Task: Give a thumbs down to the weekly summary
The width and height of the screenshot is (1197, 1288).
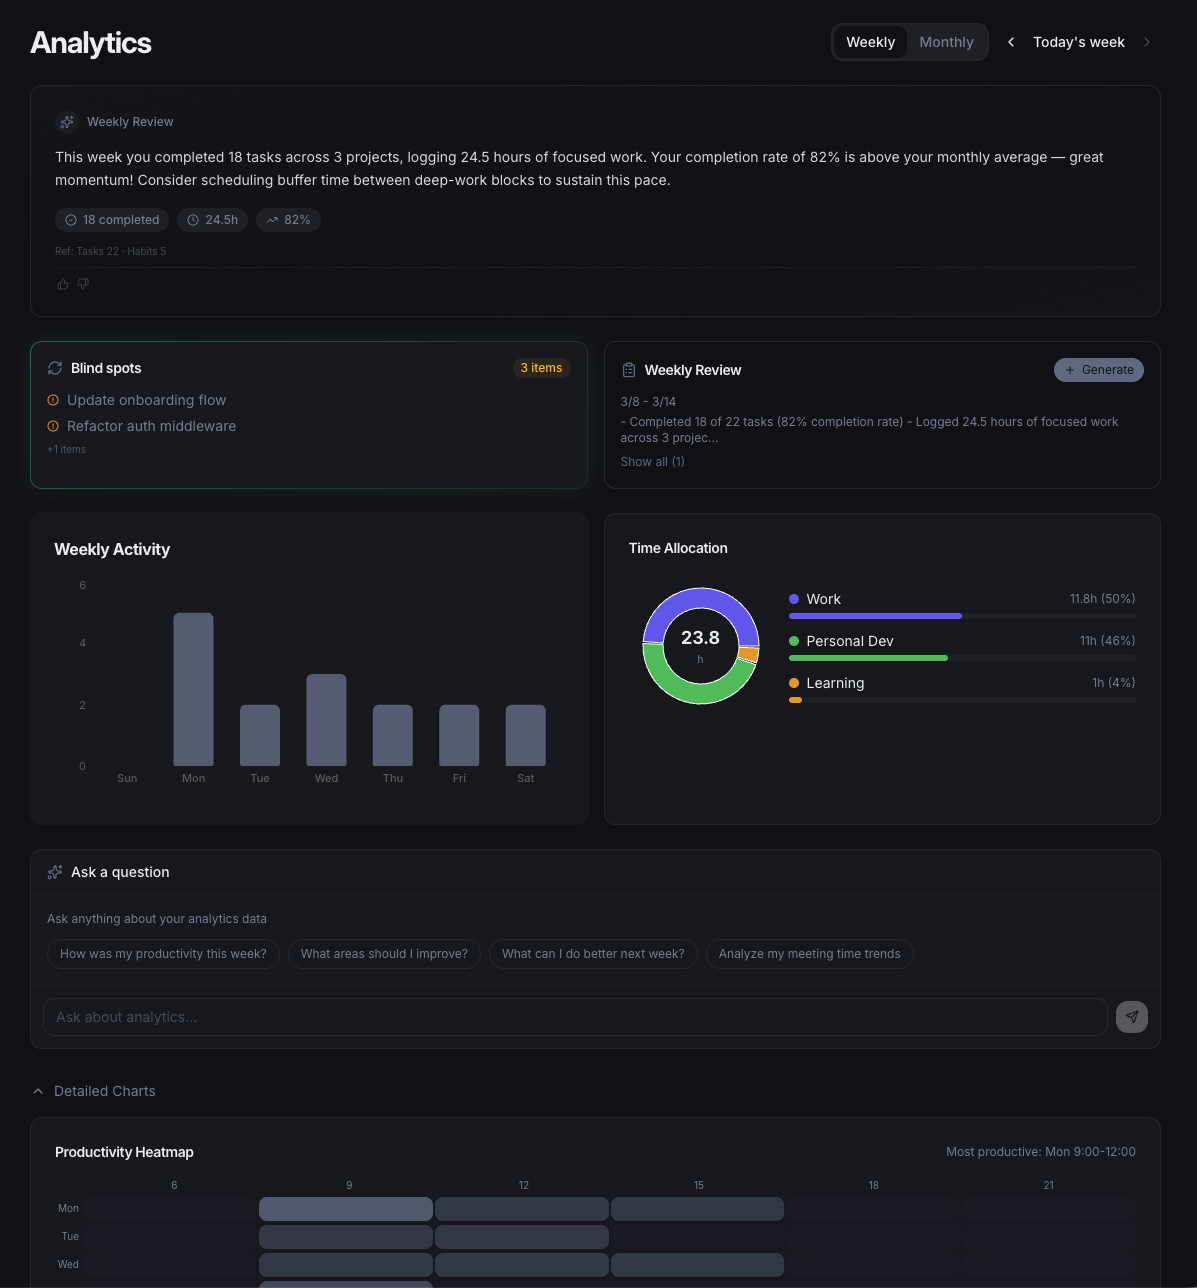Action: pyautogui.click(x=83, y=284)
